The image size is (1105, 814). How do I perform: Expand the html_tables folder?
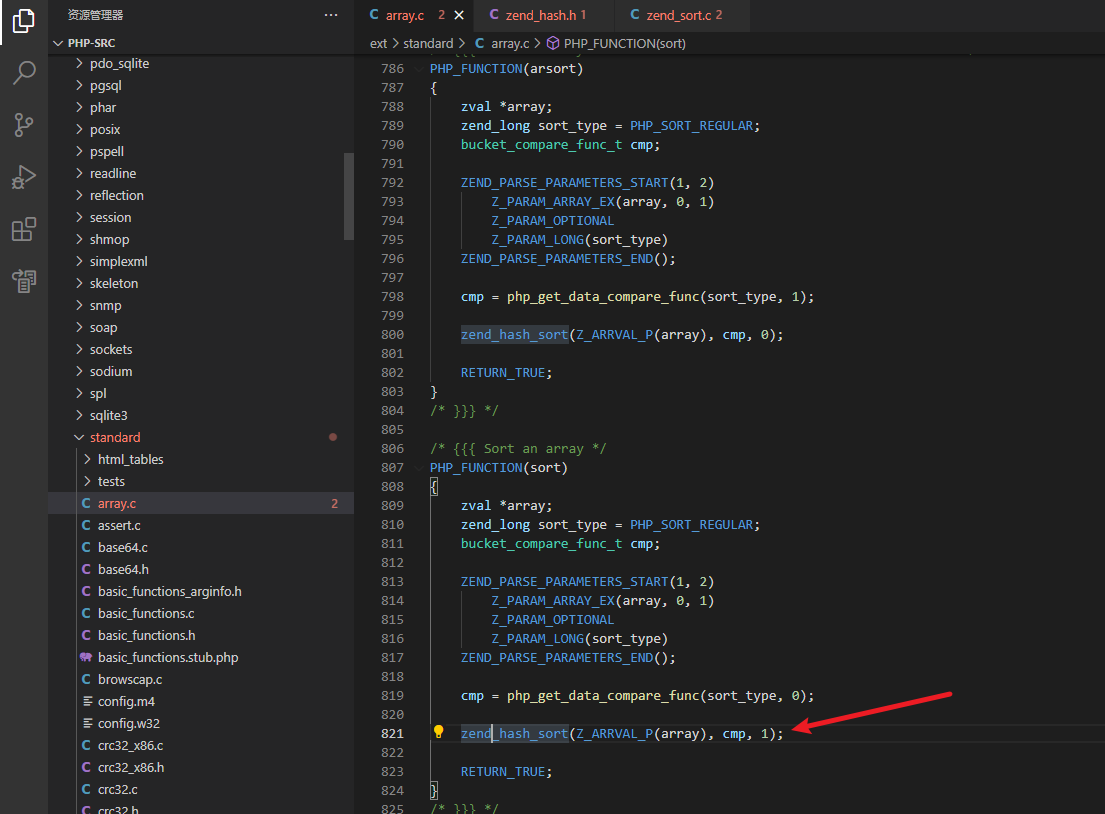(130, 459)
